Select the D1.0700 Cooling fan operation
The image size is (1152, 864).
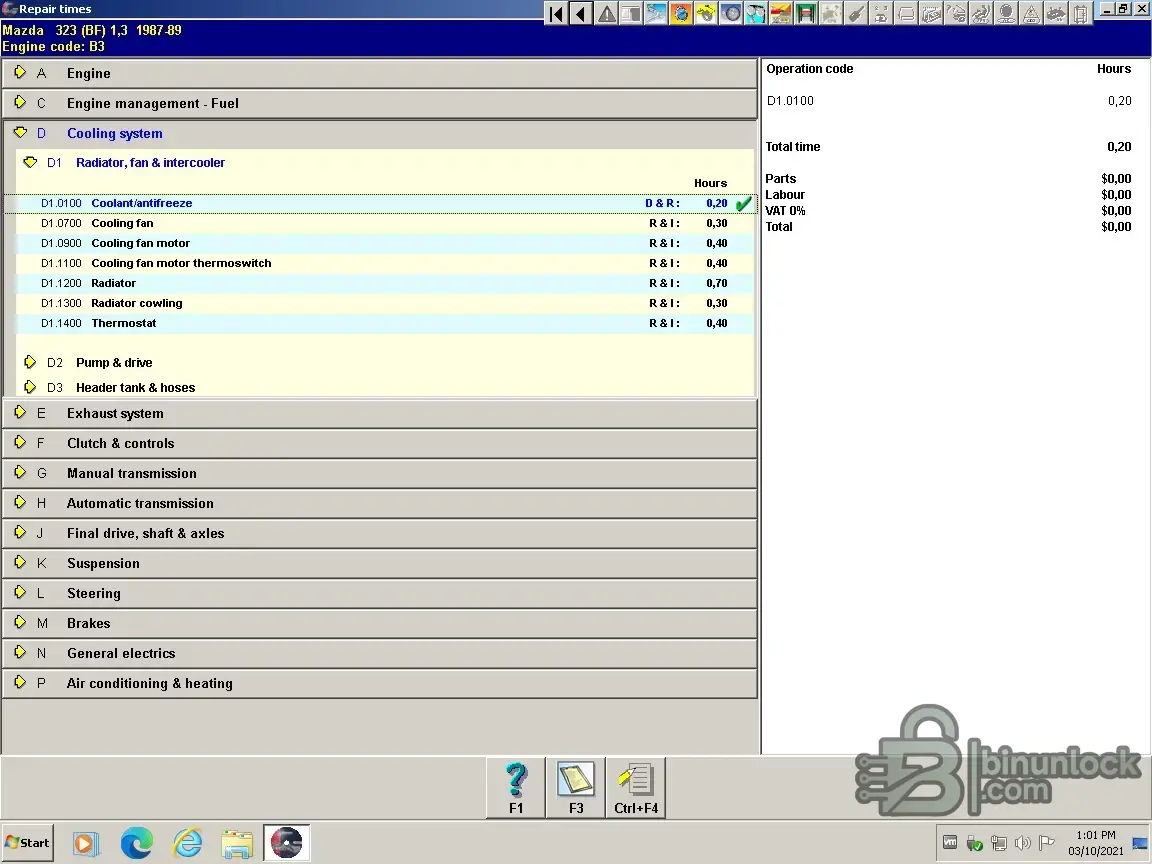pos(385,223)
